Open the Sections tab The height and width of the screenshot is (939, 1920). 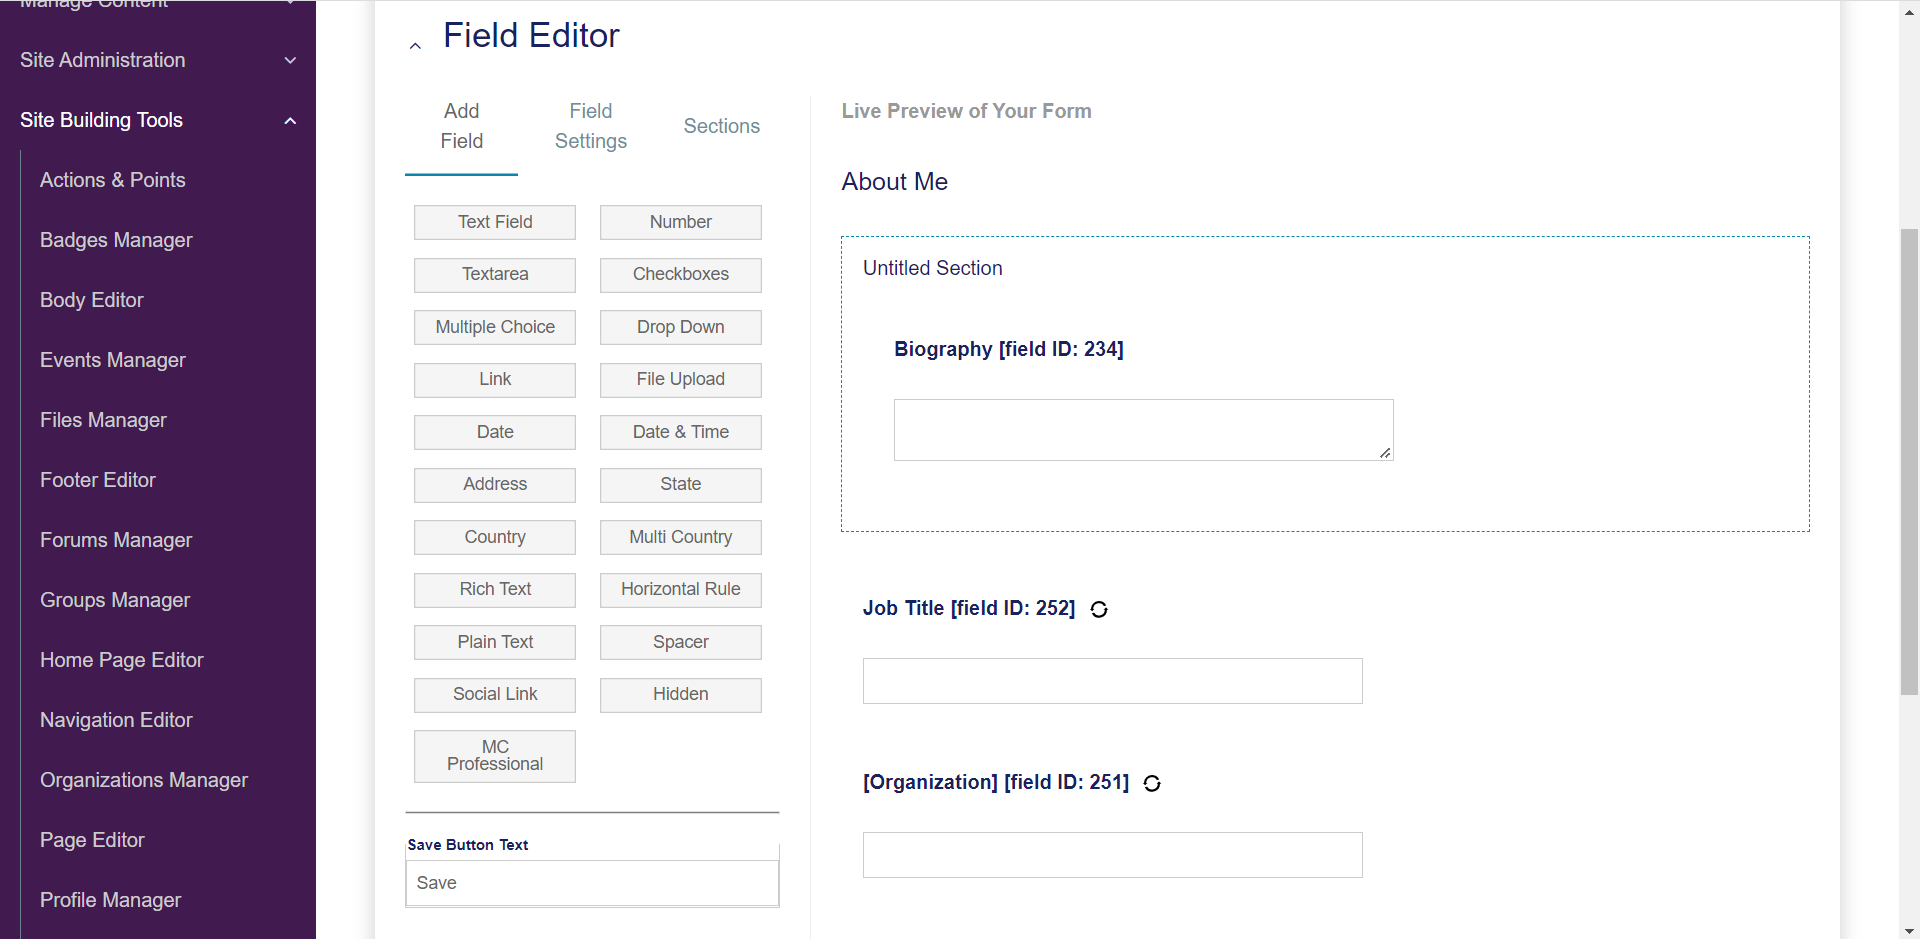721,126
